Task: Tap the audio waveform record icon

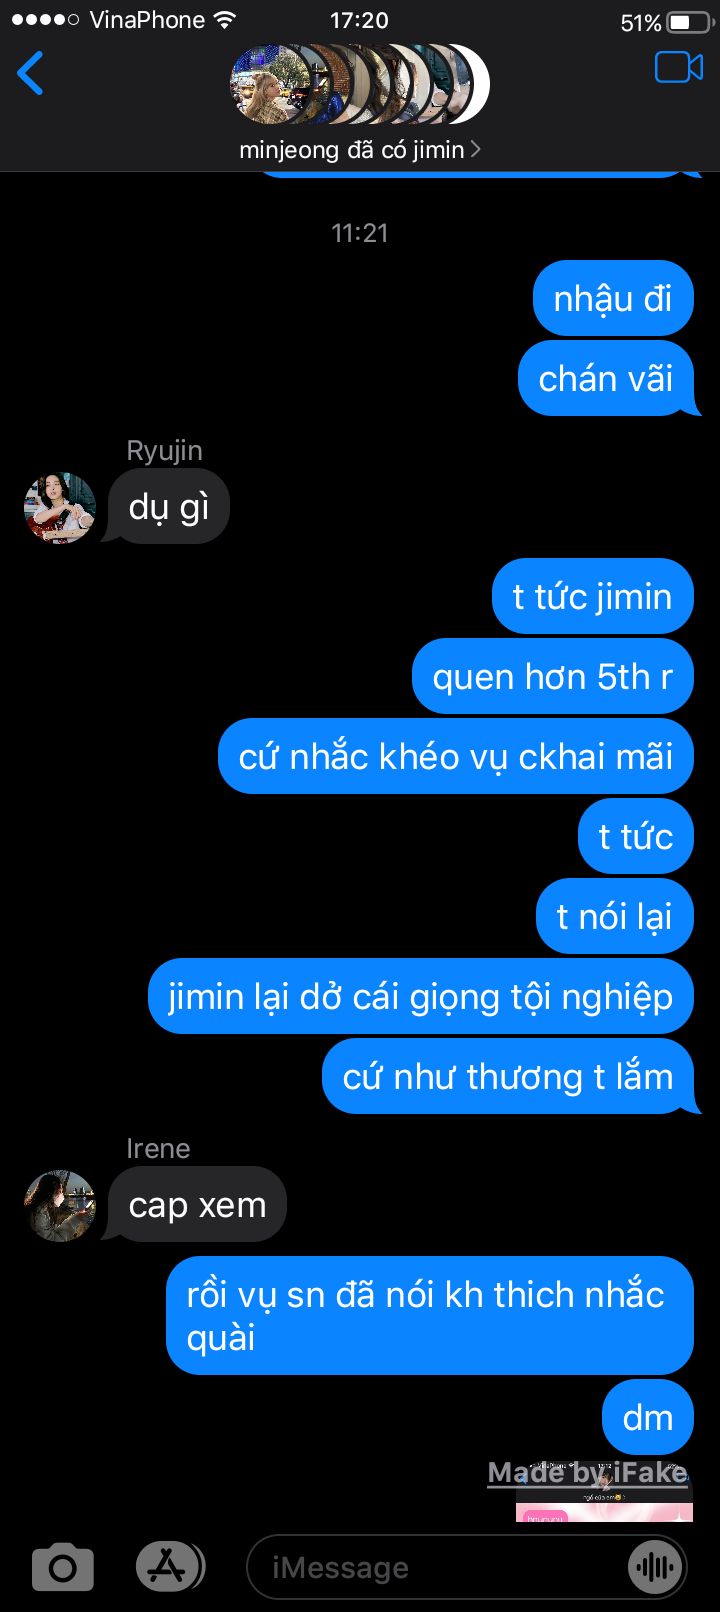Action: [655, 1567]
